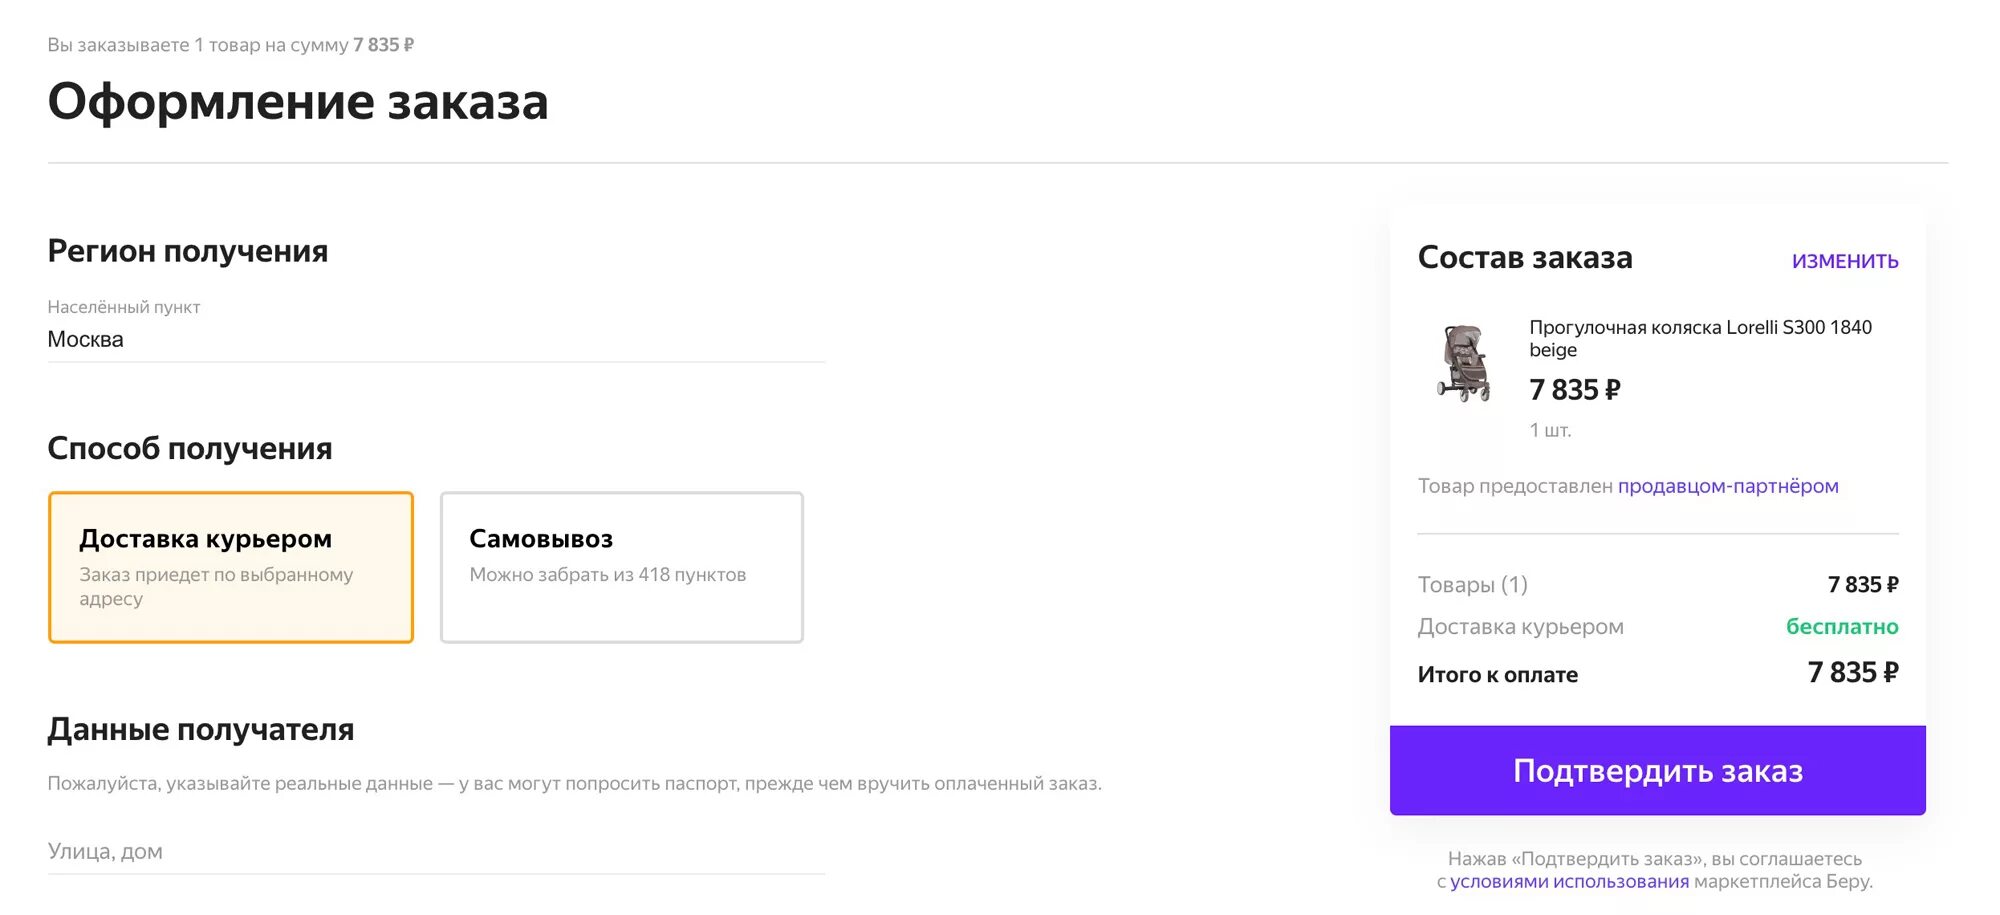The image size is (2000, 915).
Task: Click the "ИЗМЕНИТЬ" link in order summary
Action: coord(1844,261)
